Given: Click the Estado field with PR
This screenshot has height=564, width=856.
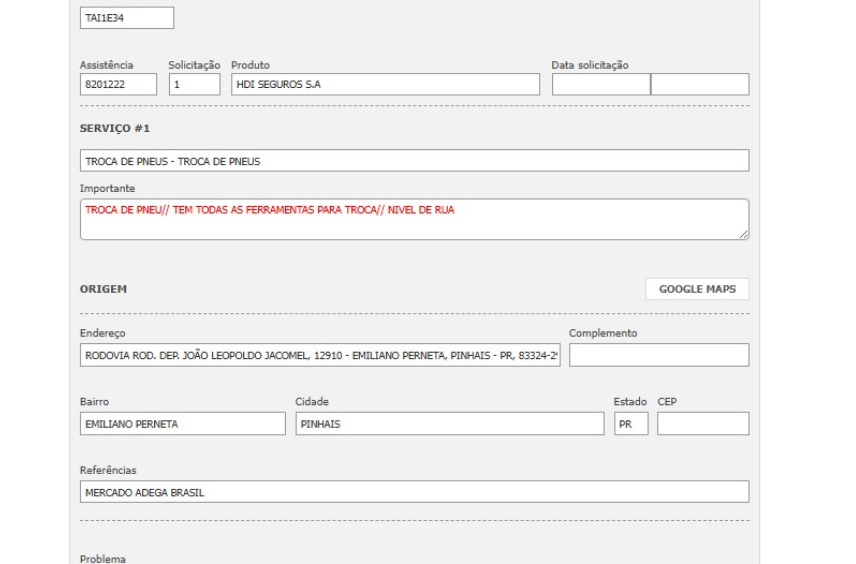Looking at the screenshot, I should (631, 424).
